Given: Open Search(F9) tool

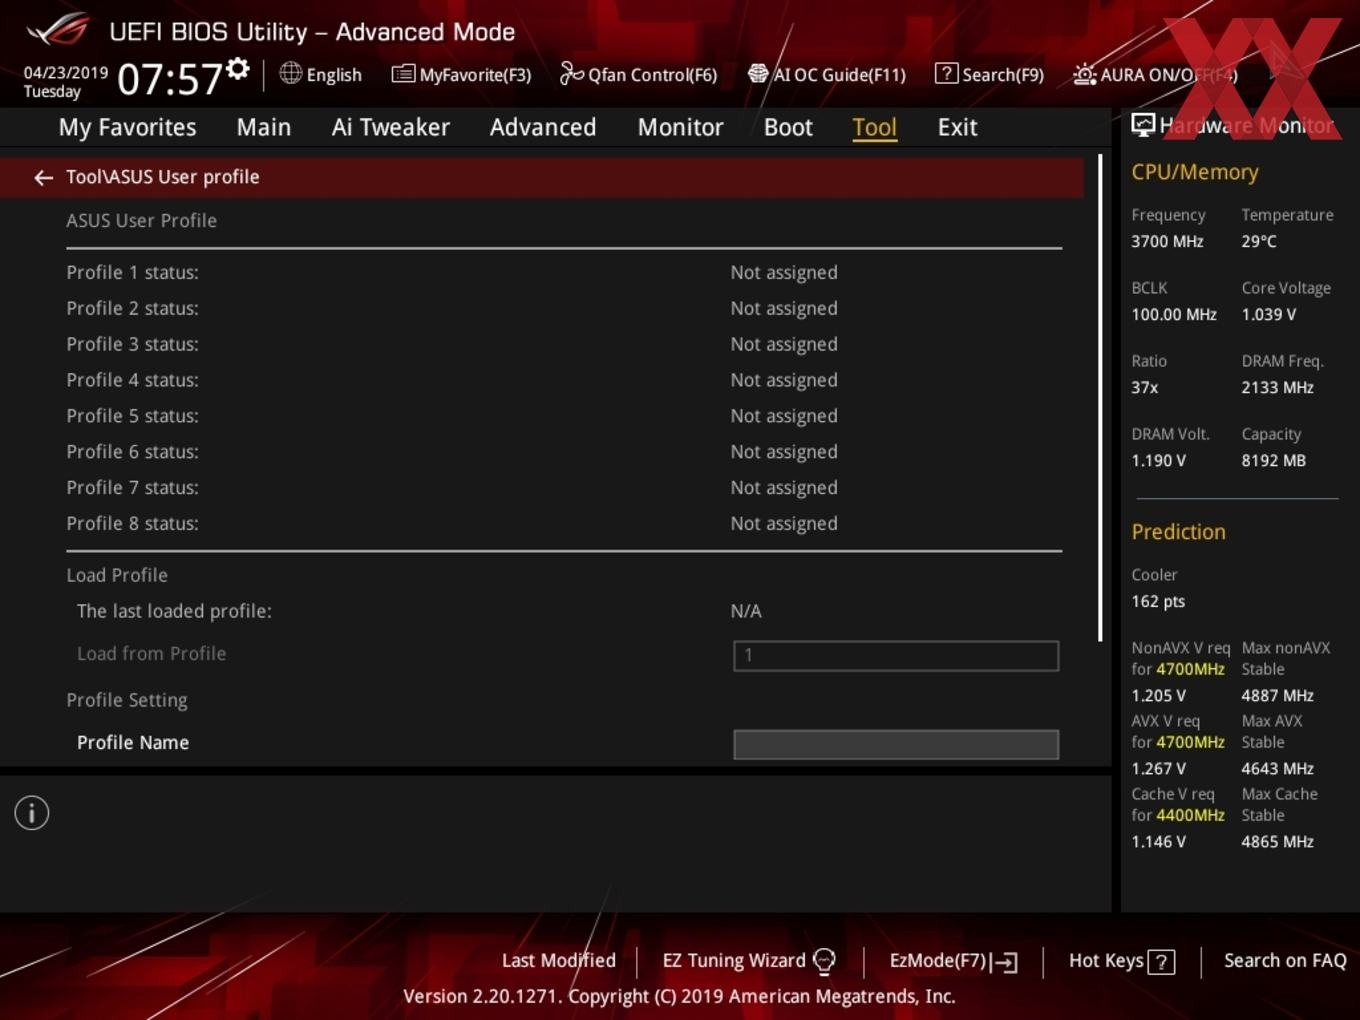Looking at the screenshot, I should tap(989, 74).
